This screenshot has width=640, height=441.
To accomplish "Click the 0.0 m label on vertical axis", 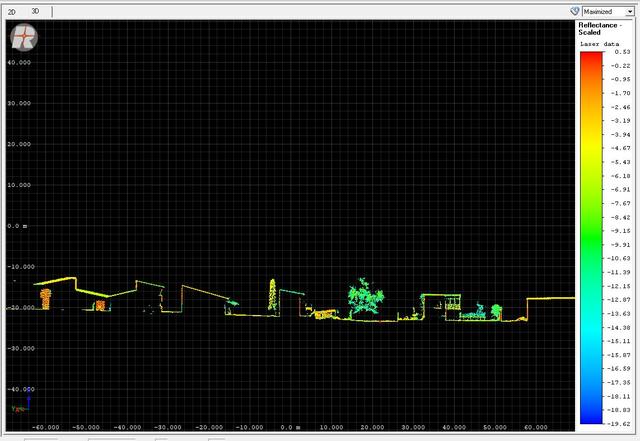I will [18, 226].
